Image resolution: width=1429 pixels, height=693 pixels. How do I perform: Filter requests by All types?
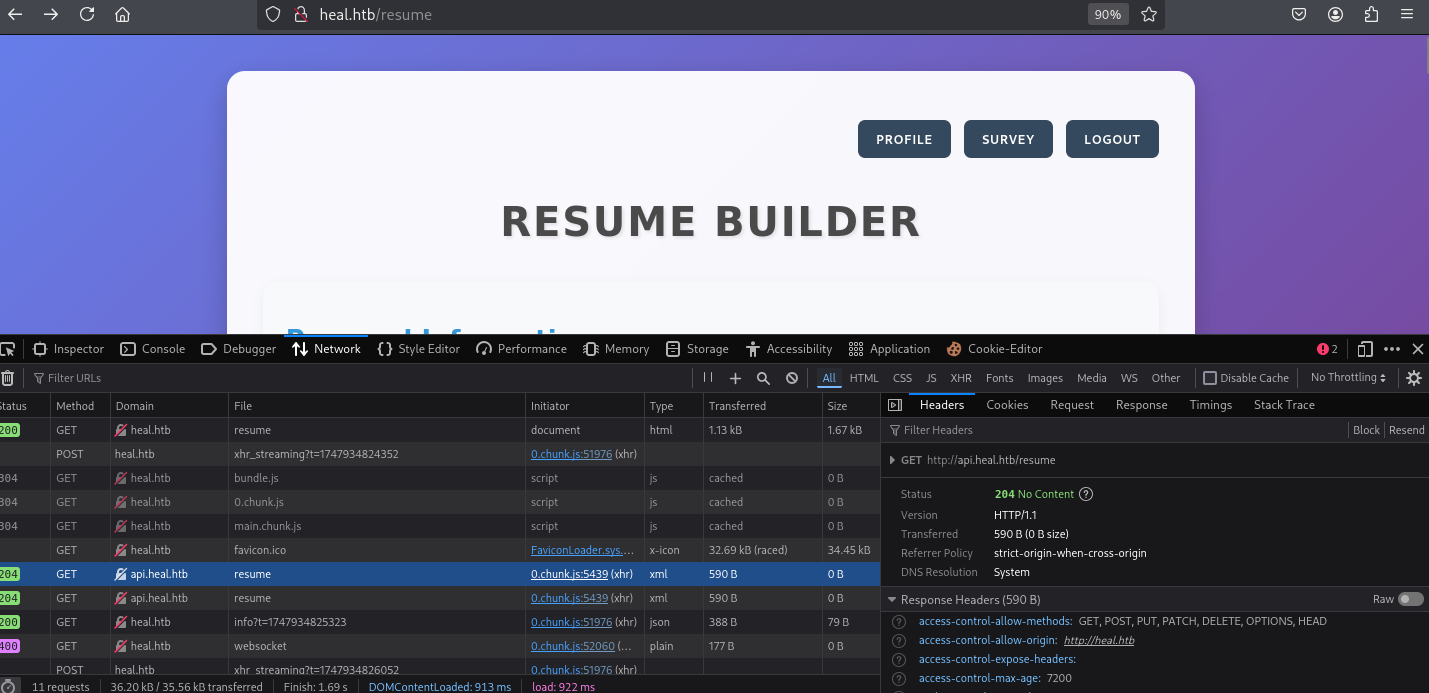pos(829,378)
